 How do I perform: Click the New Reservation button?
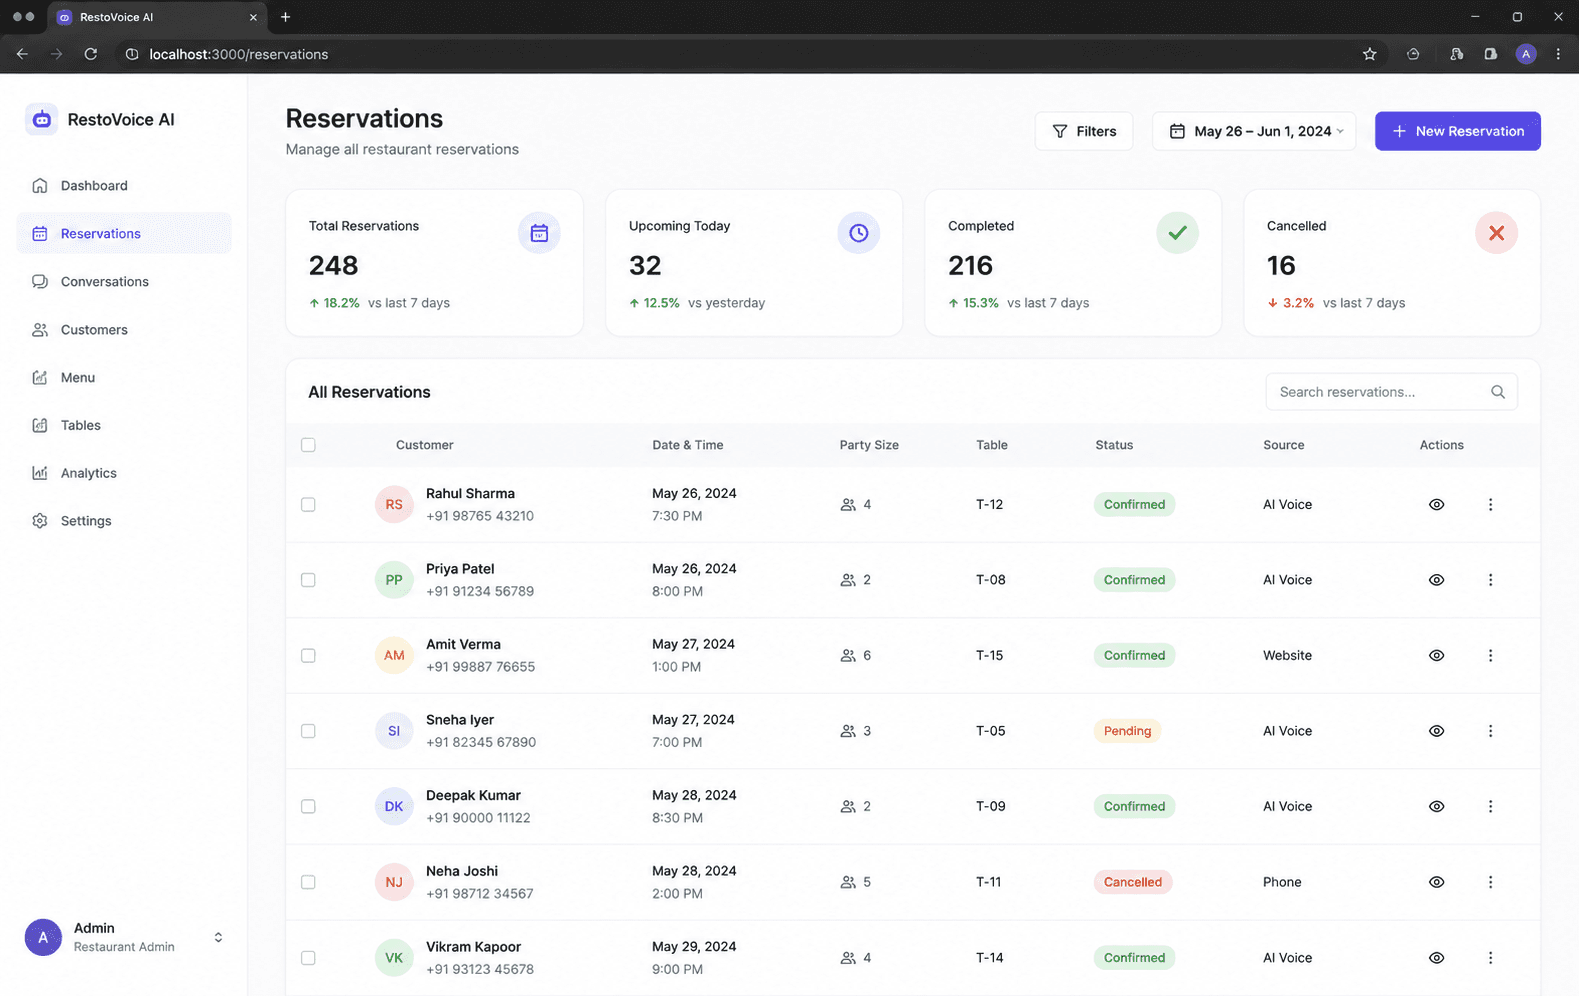(x=1457, y=131)
